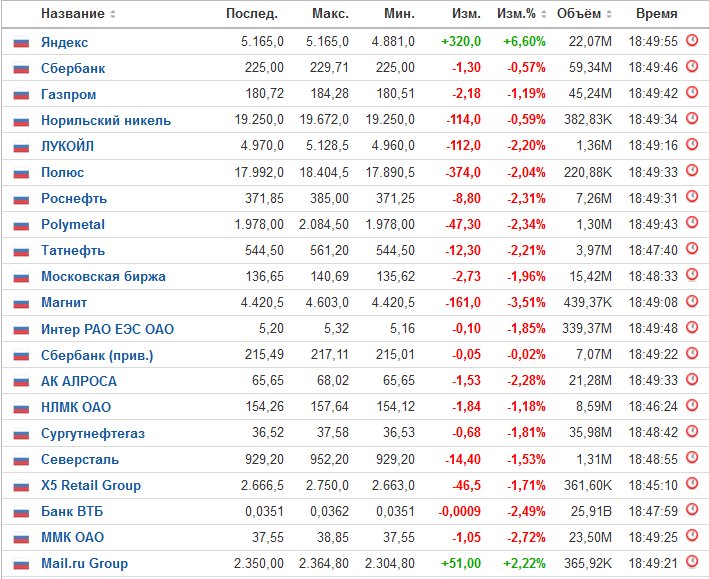Click the clock icon in the ММК ОАО row
This screenshot has height=579, width=709.
[692, 536]
